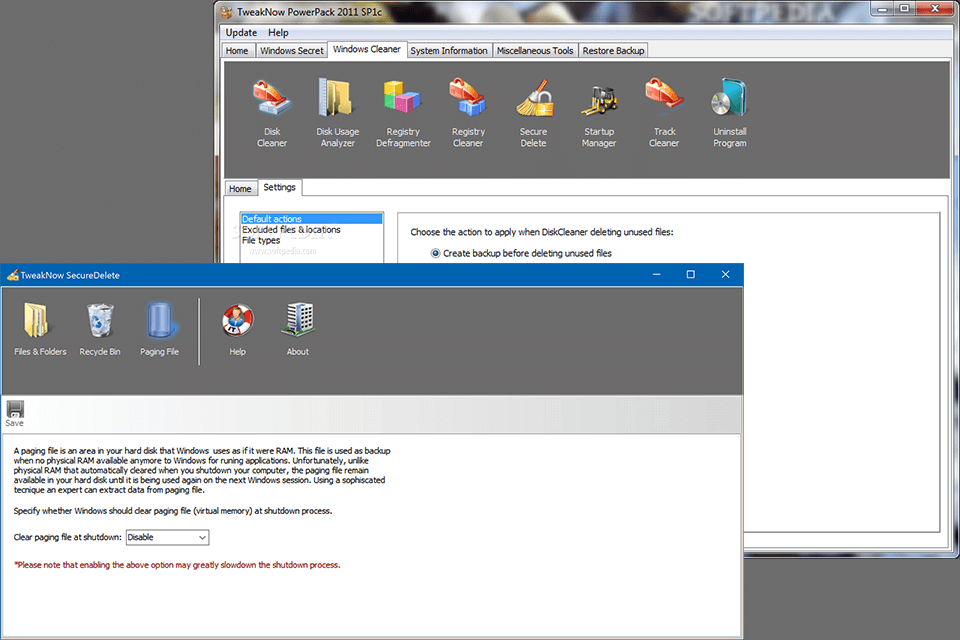Open the Disk Cleaner tool

[272, 114]
